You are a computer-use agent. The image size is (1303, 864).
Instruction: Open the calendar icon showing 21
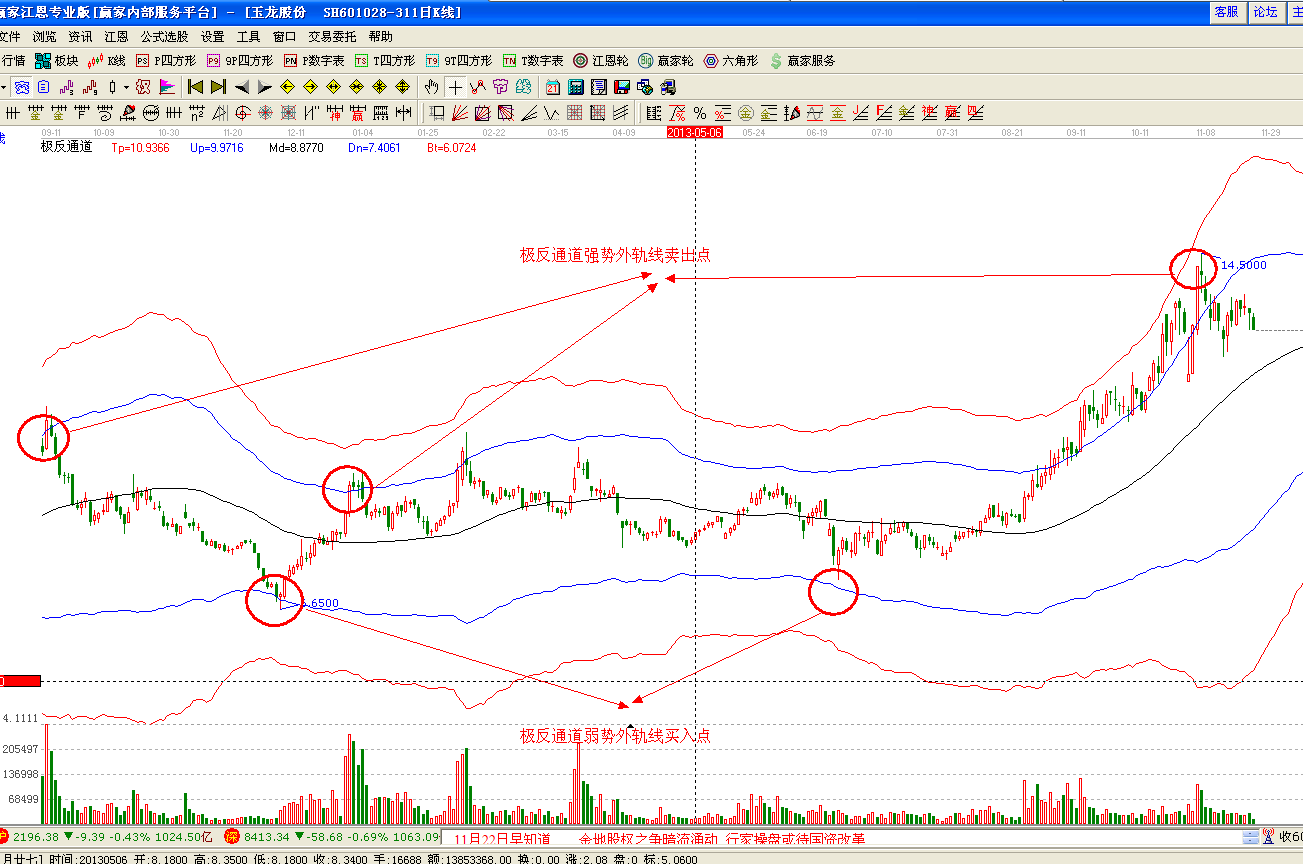553,87
